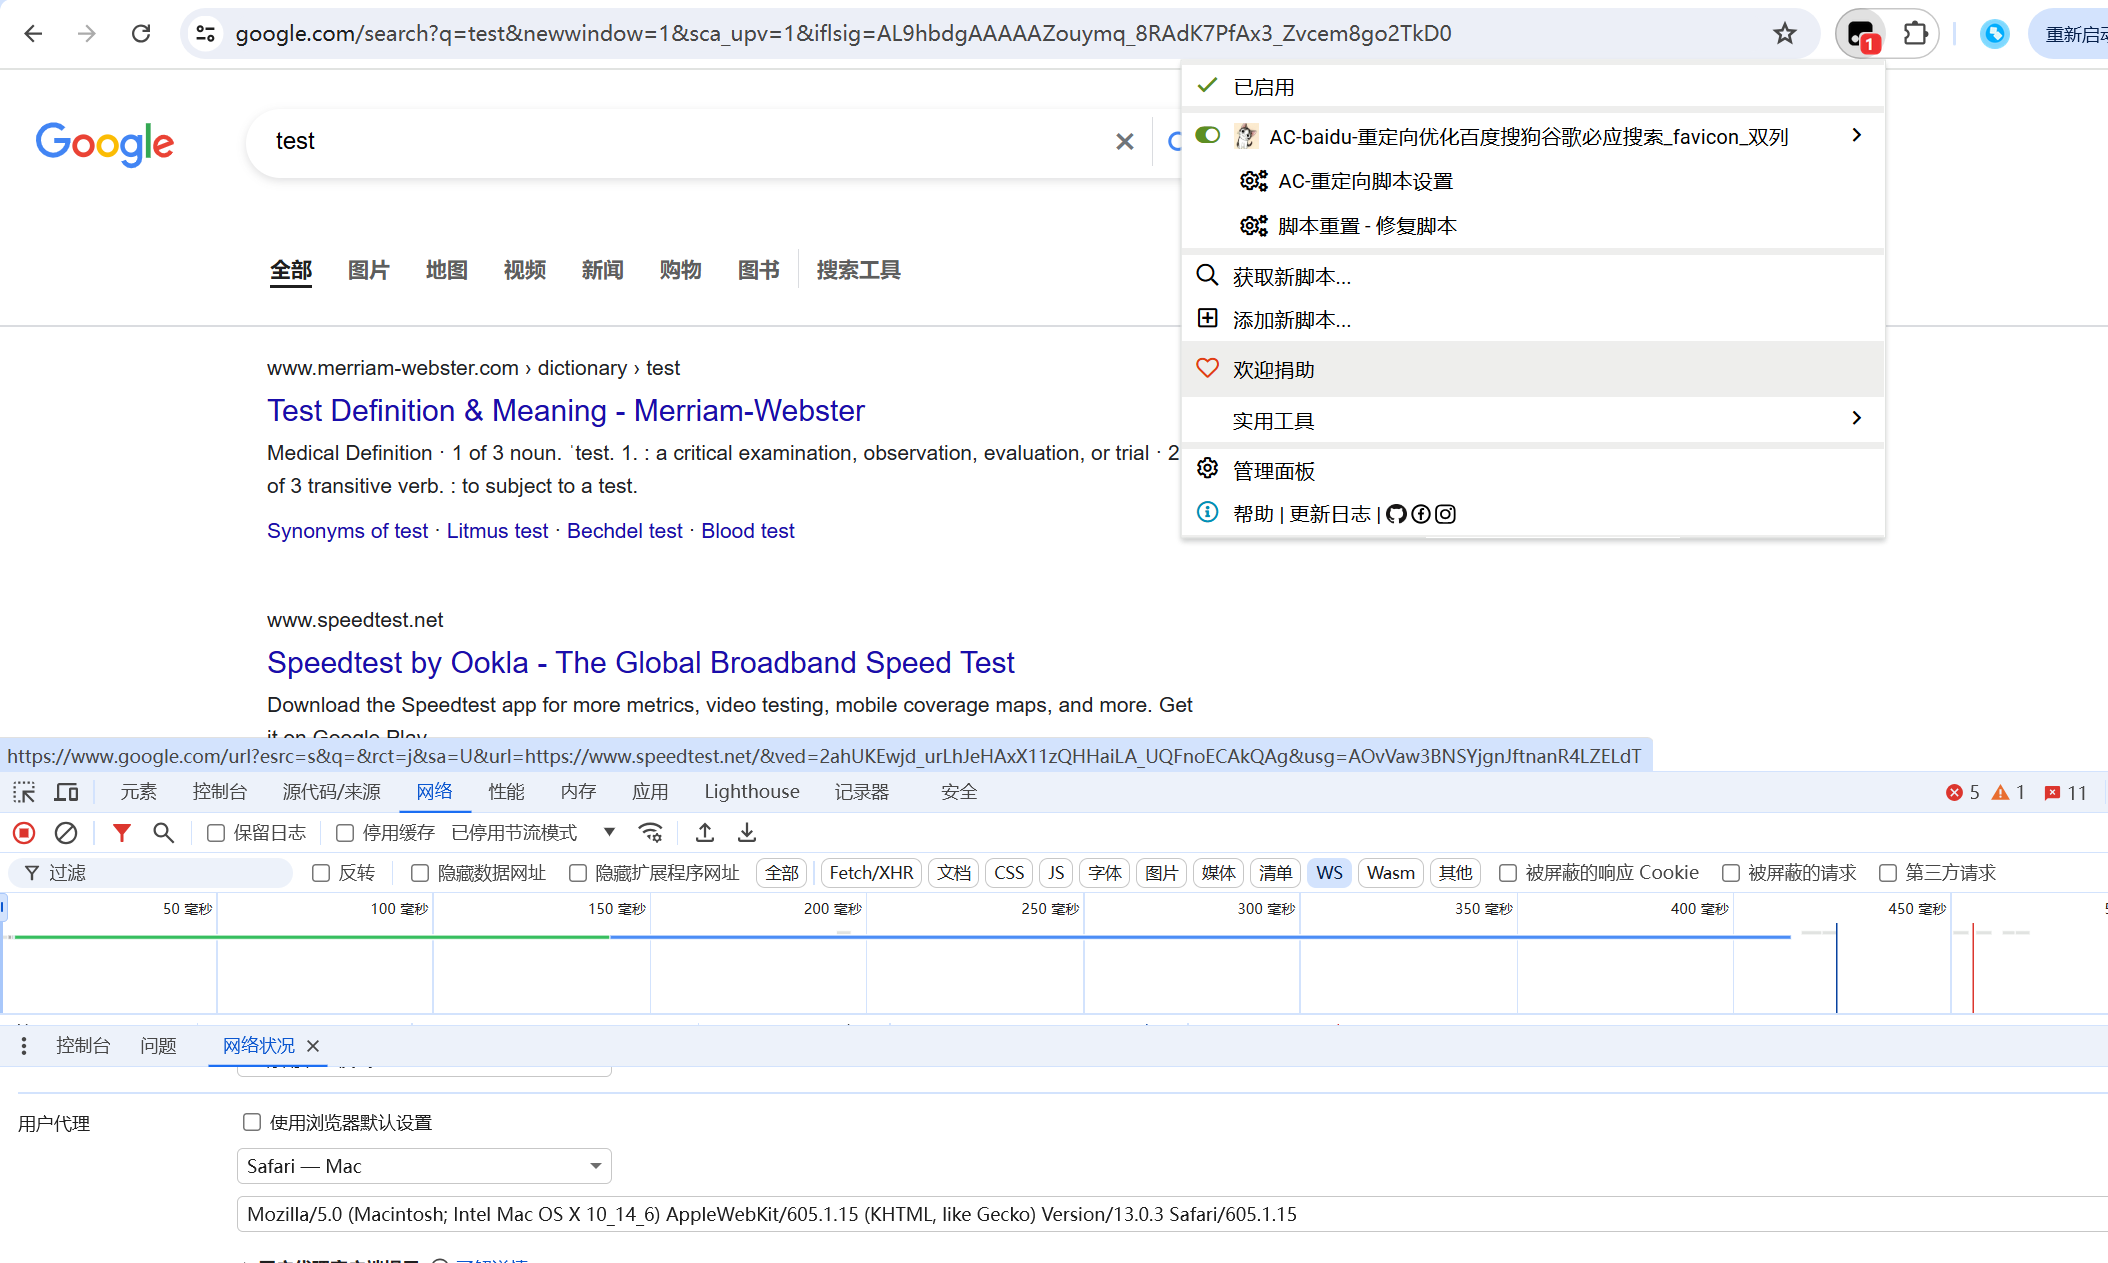Check the 停用缓存 checkbox
The height and width of the screenshot is (1263, 2108).
[x=345, y=833]
